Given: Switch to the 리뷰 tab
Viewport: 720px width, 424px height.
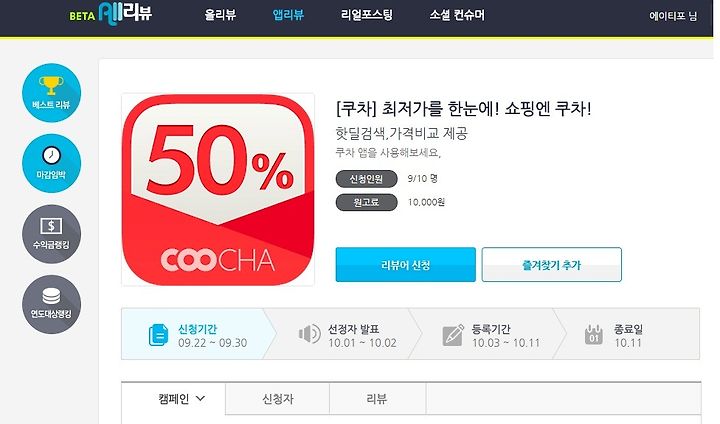Looking at the screenshot, I should pos(377,399).
